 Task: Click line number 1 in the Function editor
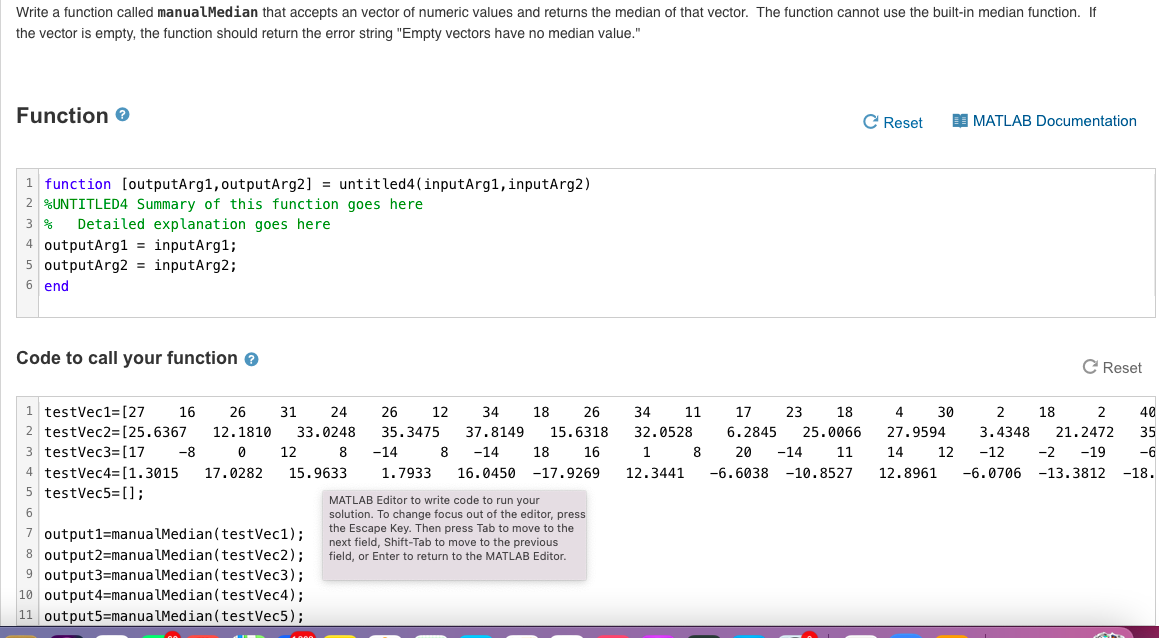tap(29, 183)
